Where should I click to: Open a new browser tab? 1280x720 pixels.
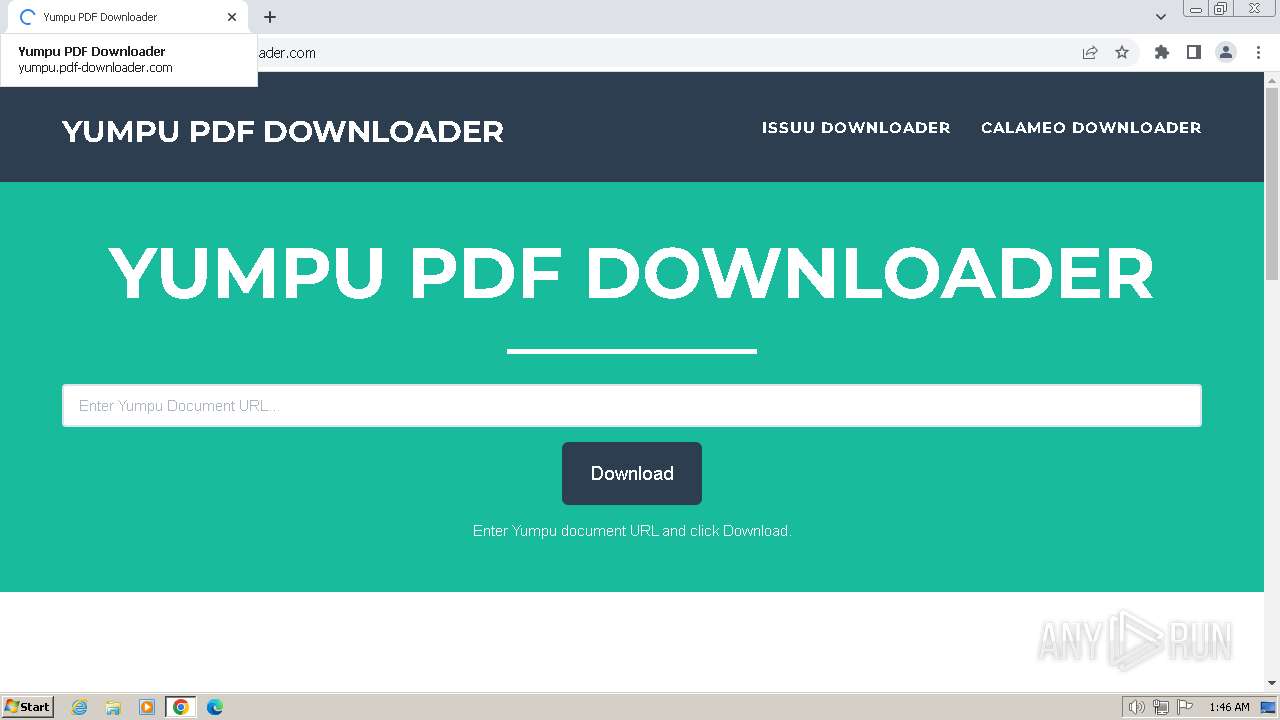[x=270, y=17]
